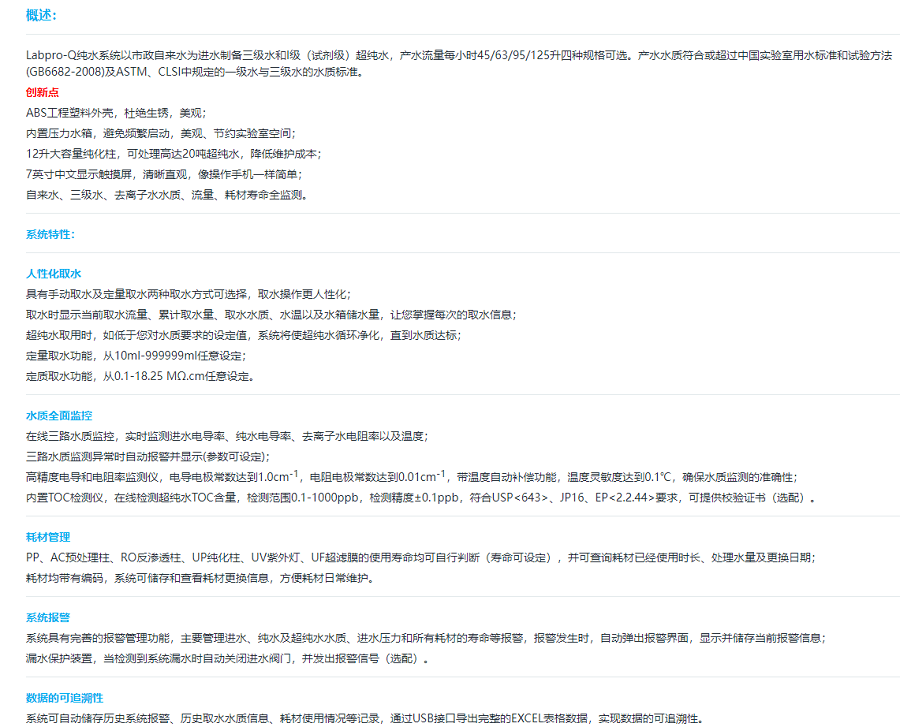The image size is (900, 727).
Task: Click the 水质全面监控 subsection heading
Action: (x=59, y=415)
